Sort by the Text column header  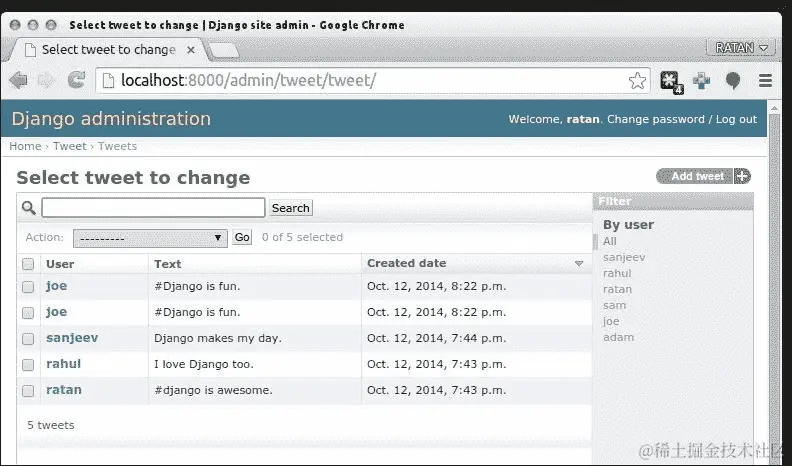(168, 264)
